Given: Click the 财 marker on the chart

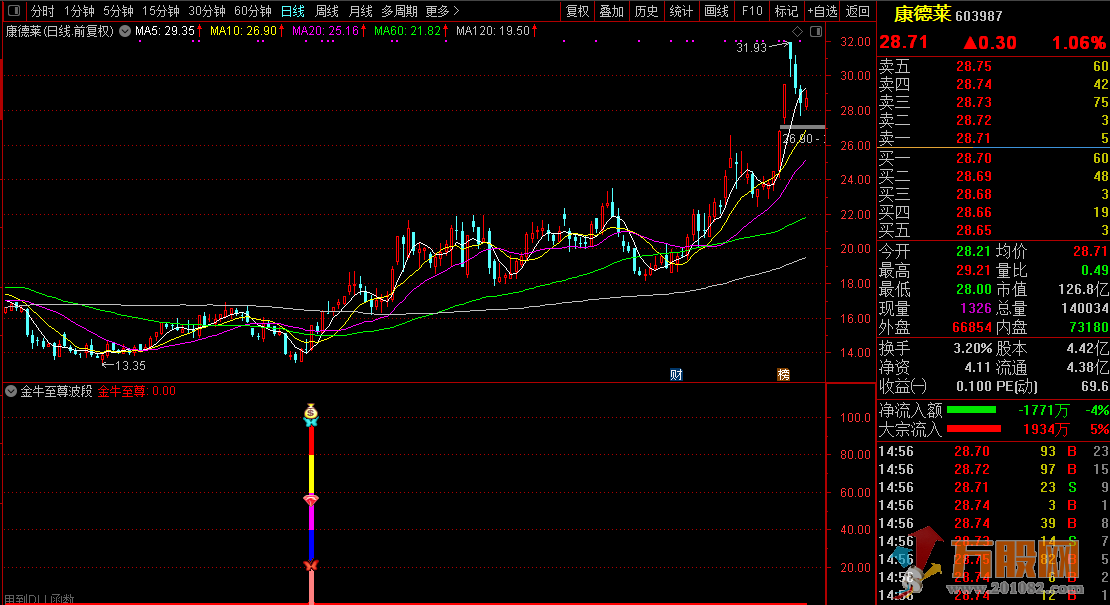Looking at the screenshot, I should point(676,374).
